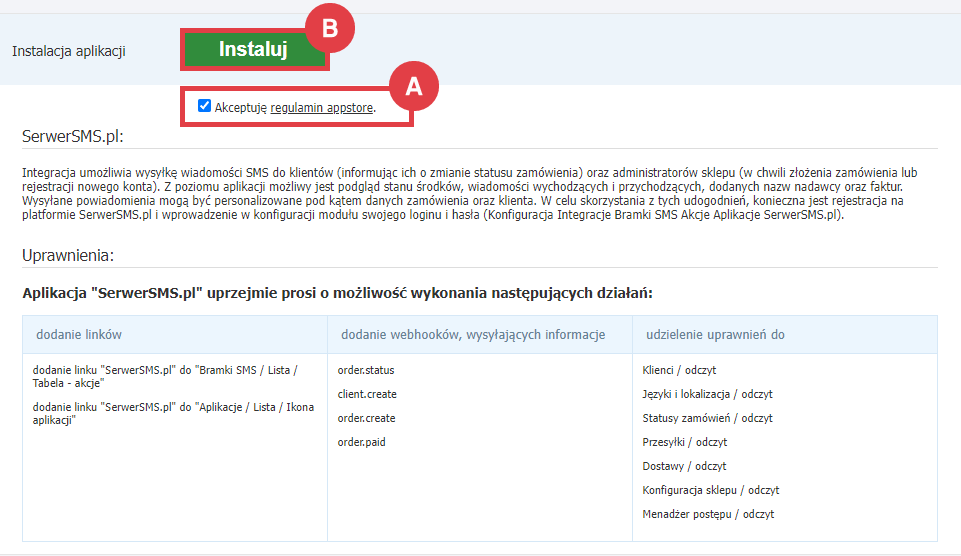The image size is (961, 556).
Task: Select 'Menadżer postępu / odczyt' permission
Action: [x=708, y=514]
